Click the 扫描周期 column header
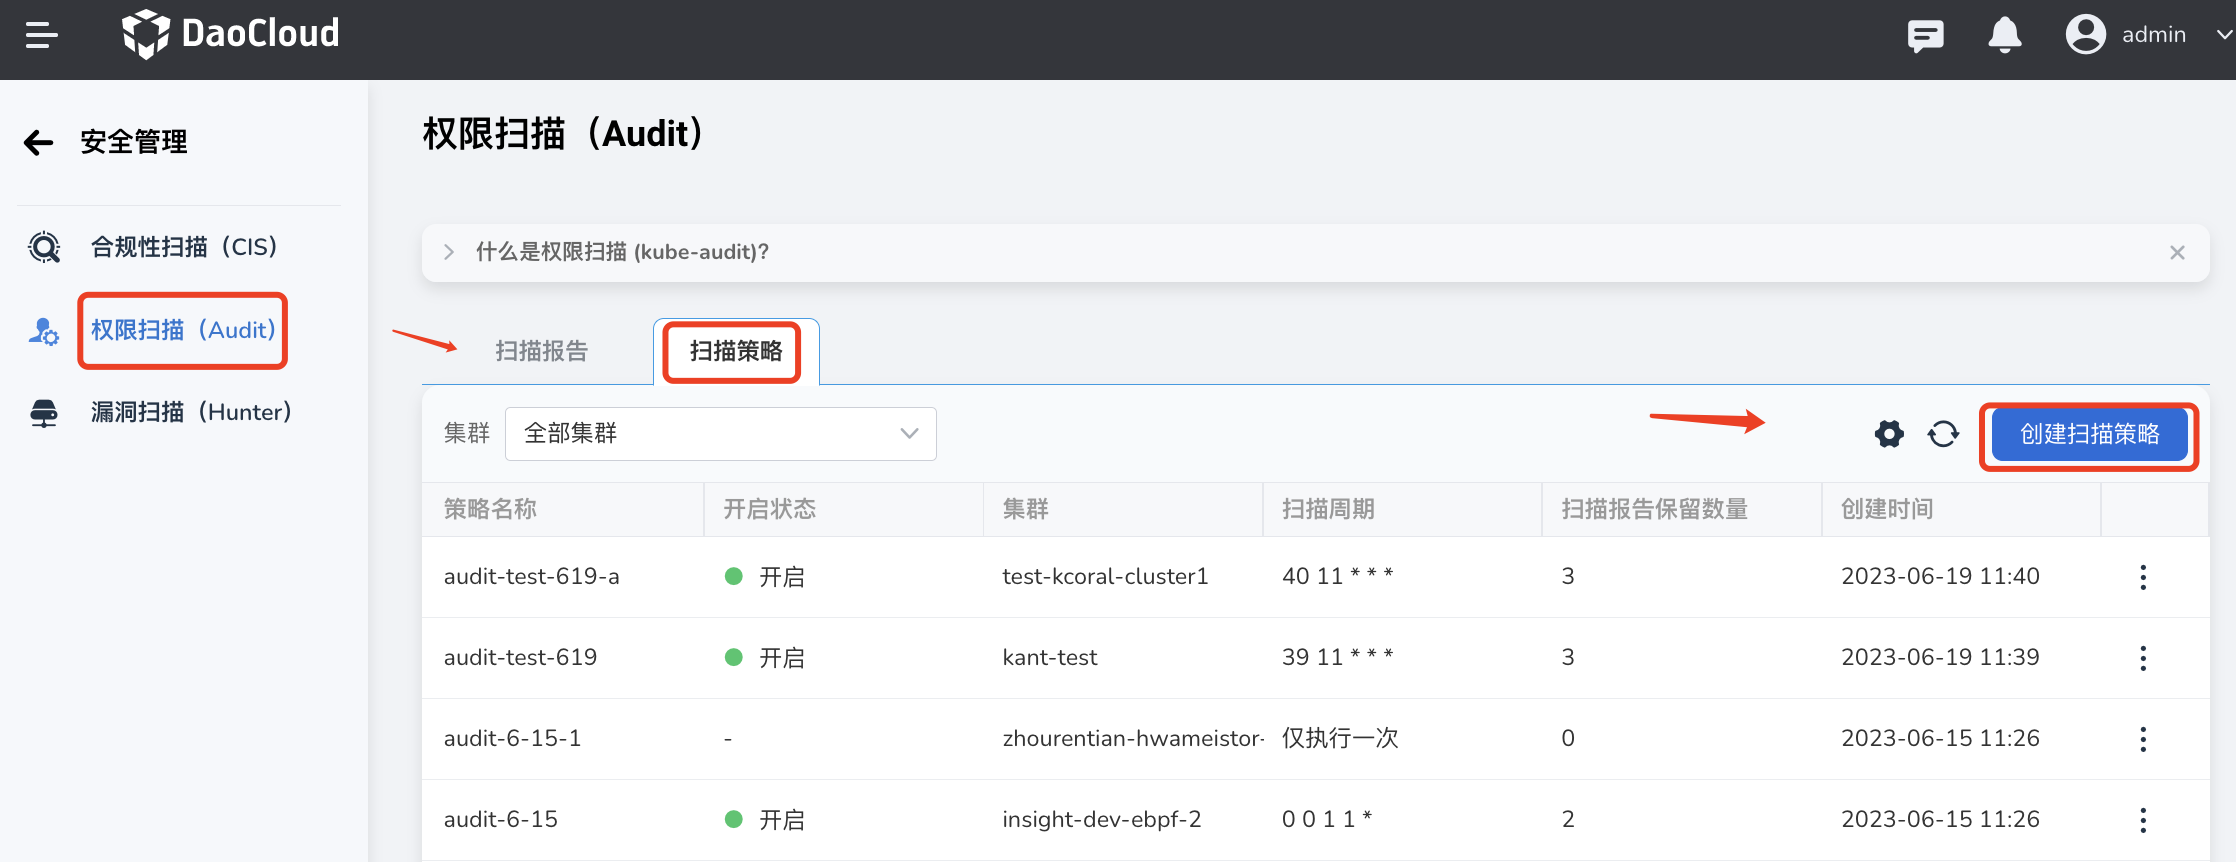Viewport: 2236px width, 862px height. tap(1328, 509)
